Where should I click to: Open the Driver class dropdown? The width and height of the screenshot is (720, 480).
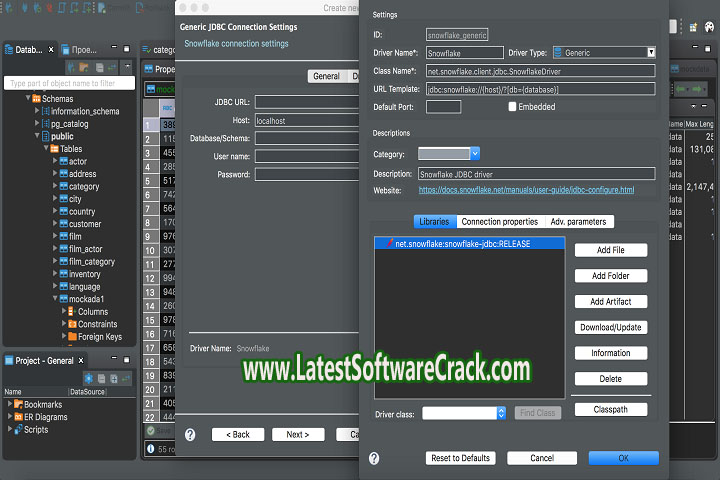click(x=500, y=412)
